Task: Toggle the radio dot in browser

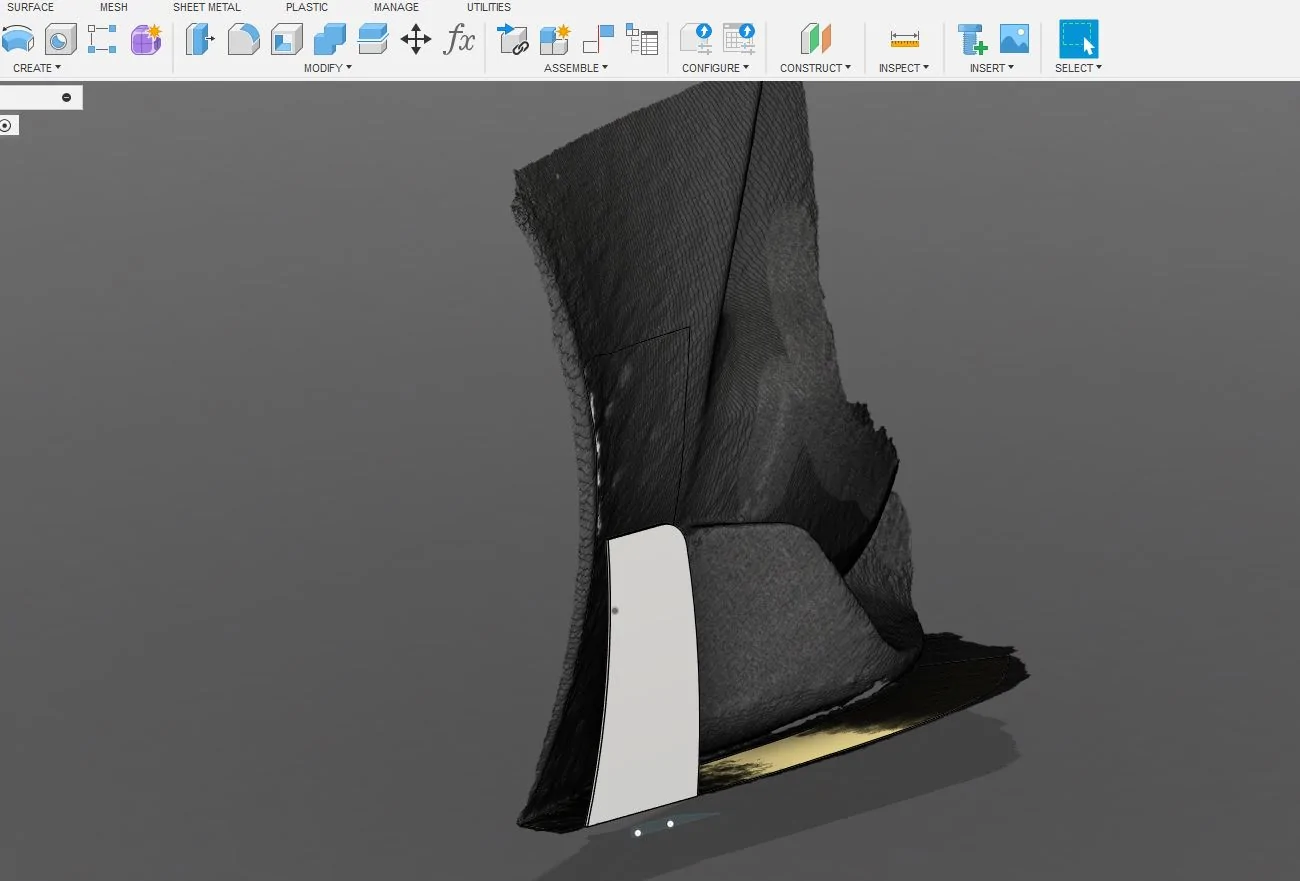Action: coord(6,125)
